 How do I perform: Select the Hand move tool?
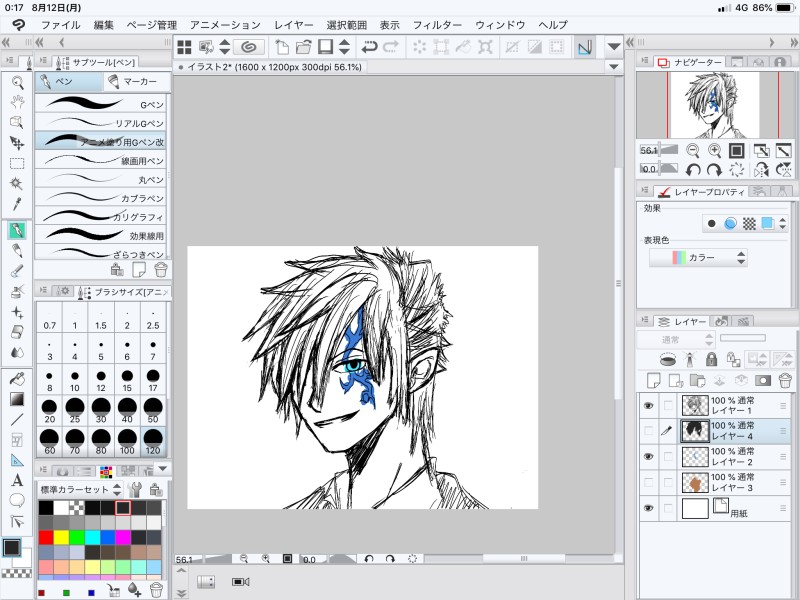pos(17,102)
